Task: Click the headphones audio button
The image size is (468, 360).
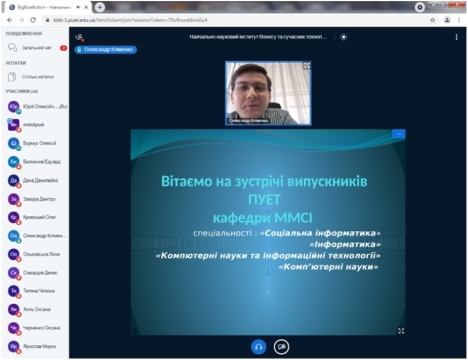Action: click(258, 347)
